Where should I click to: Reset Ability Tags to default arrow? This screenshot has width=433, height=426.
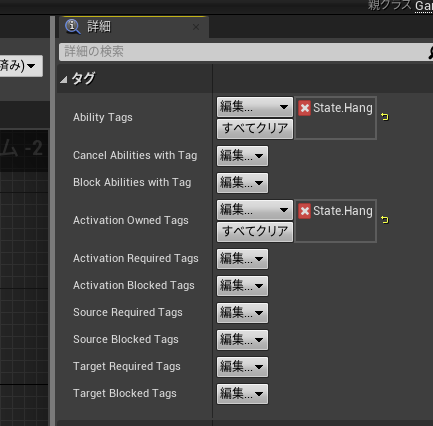point(385,117)
